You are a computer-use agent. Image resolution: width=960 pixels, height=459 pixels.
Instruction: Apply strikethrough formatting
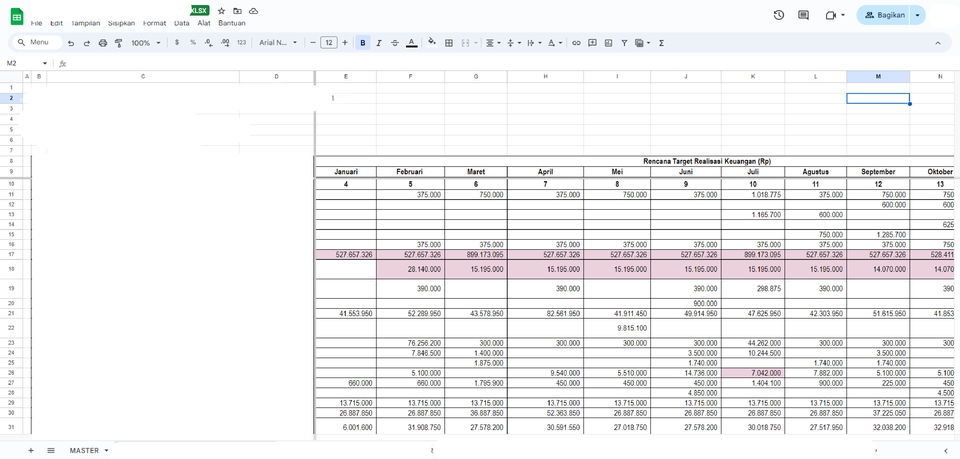click(395, 43)
